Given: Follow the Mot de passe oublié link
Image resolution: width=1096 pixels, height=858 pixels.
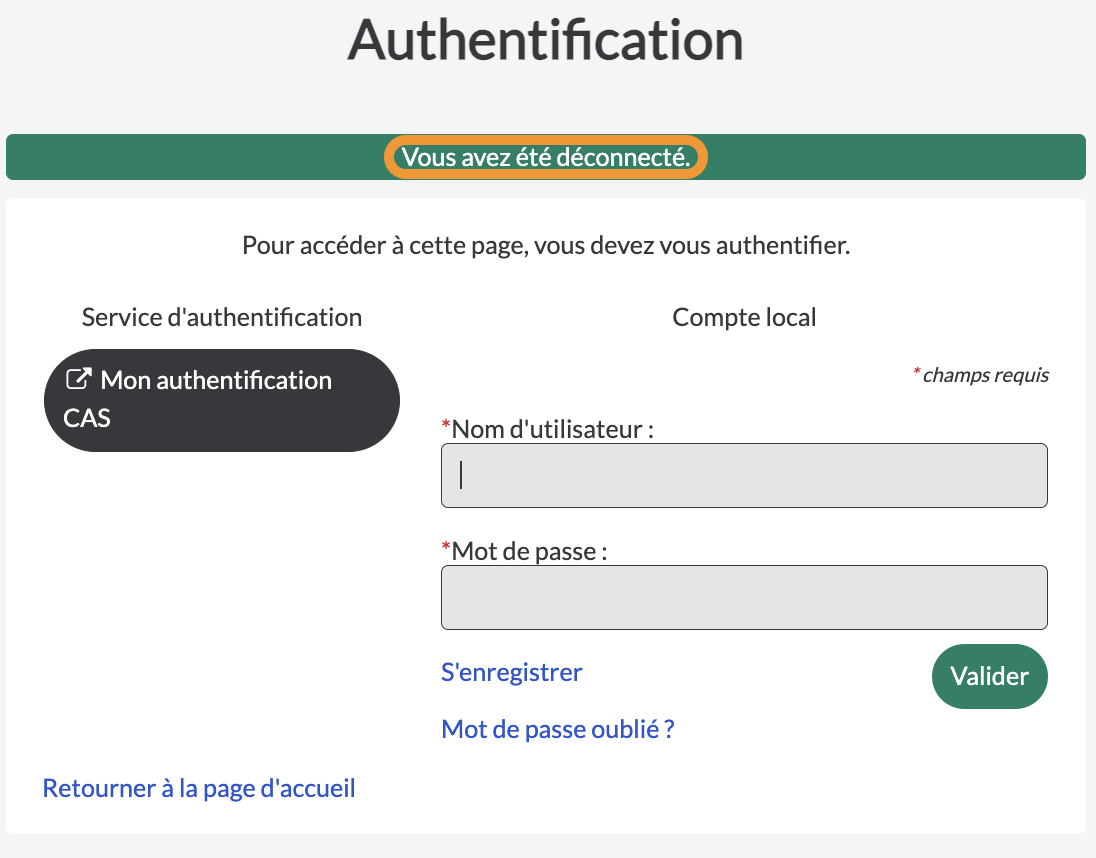Looking at the screenshot, I should point(557,729).
